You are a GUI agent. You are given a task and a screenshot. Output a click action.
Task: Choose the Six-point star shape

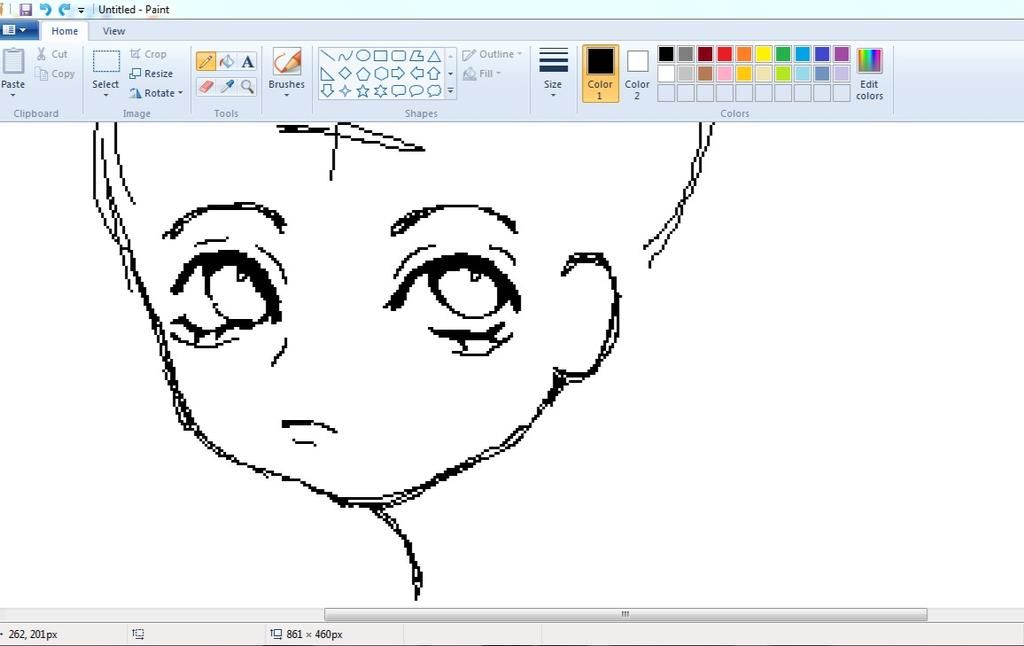click(x=381, y=91)
